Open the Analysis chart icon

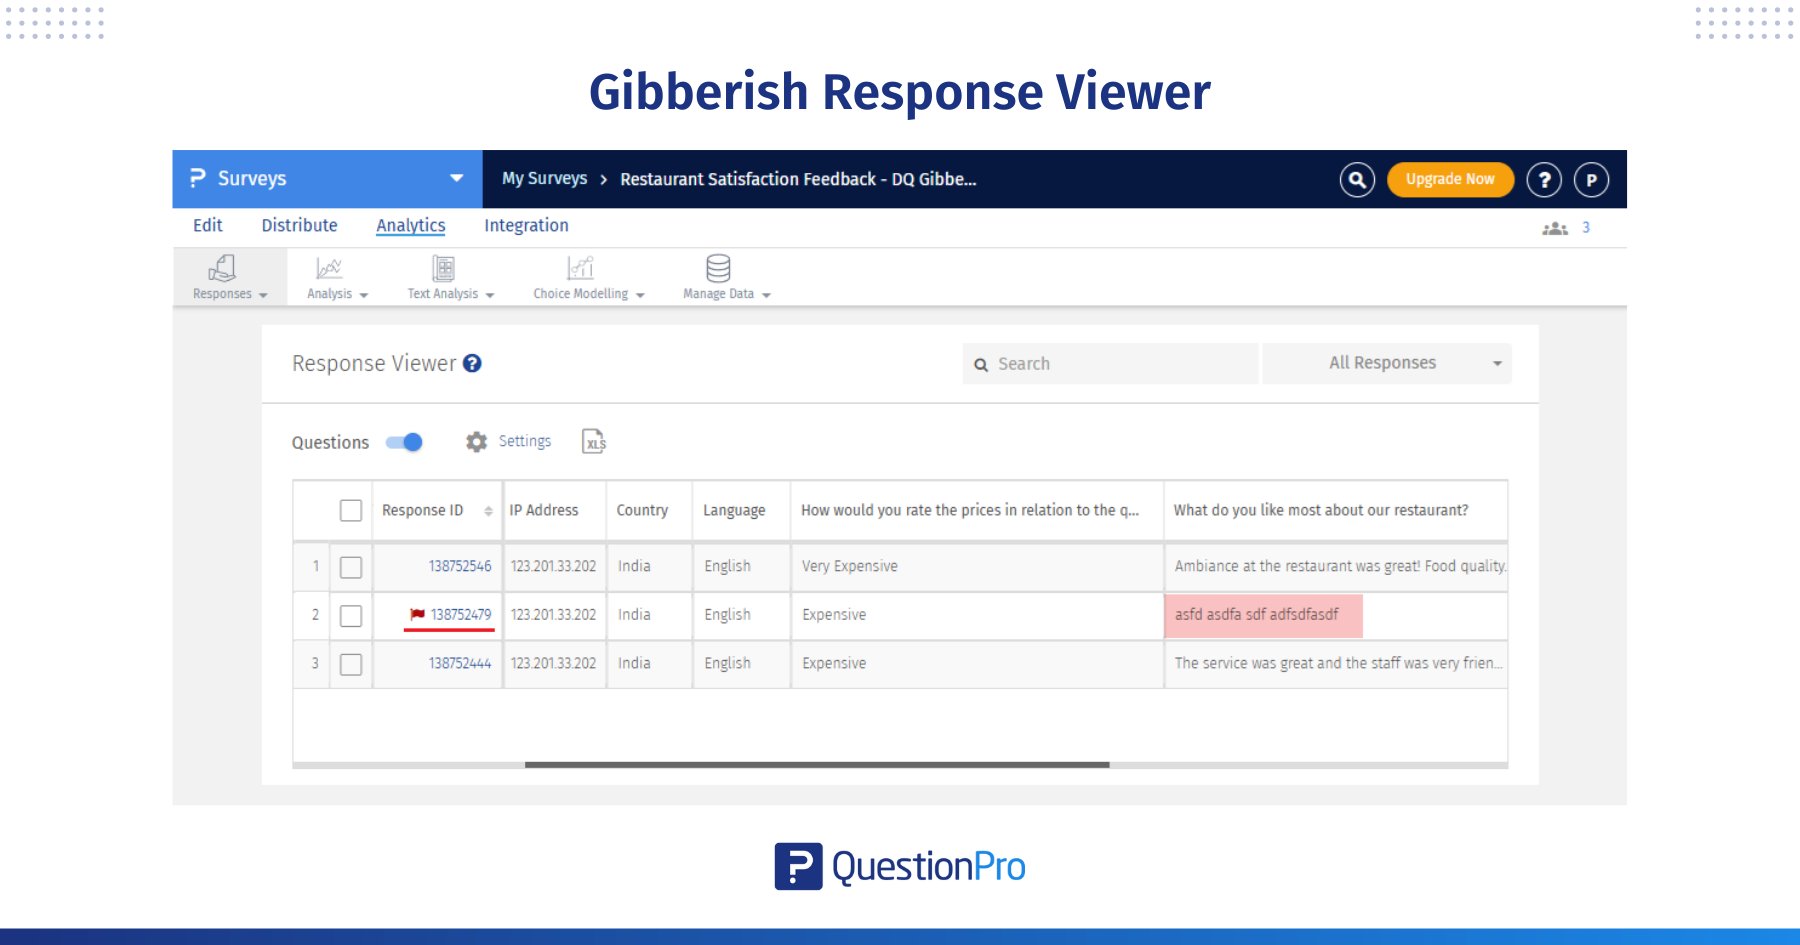(329, 268)
